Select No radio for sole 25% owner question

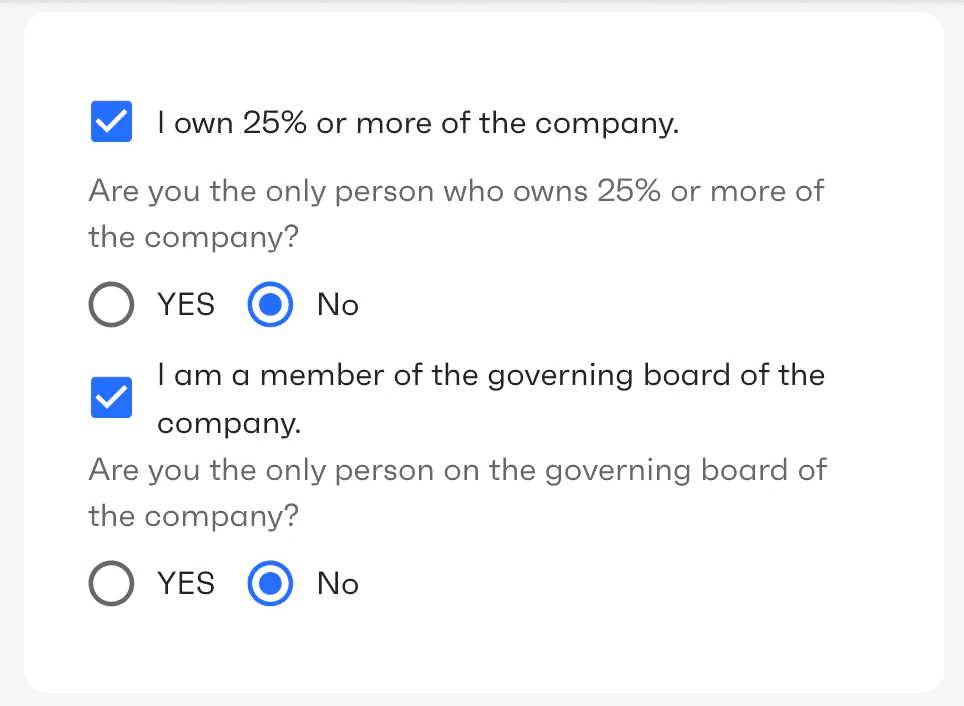point(270,305)
